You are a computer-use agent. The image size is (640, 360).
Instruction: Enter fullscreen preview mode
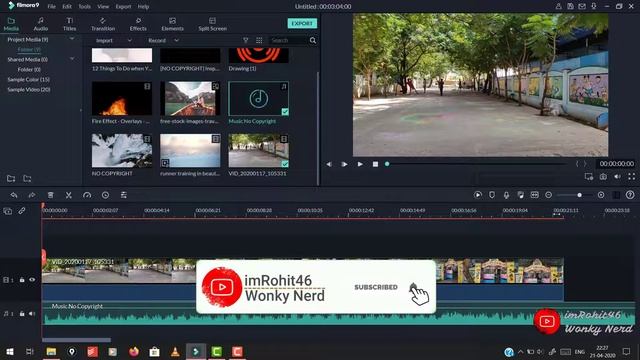[632, 177]
